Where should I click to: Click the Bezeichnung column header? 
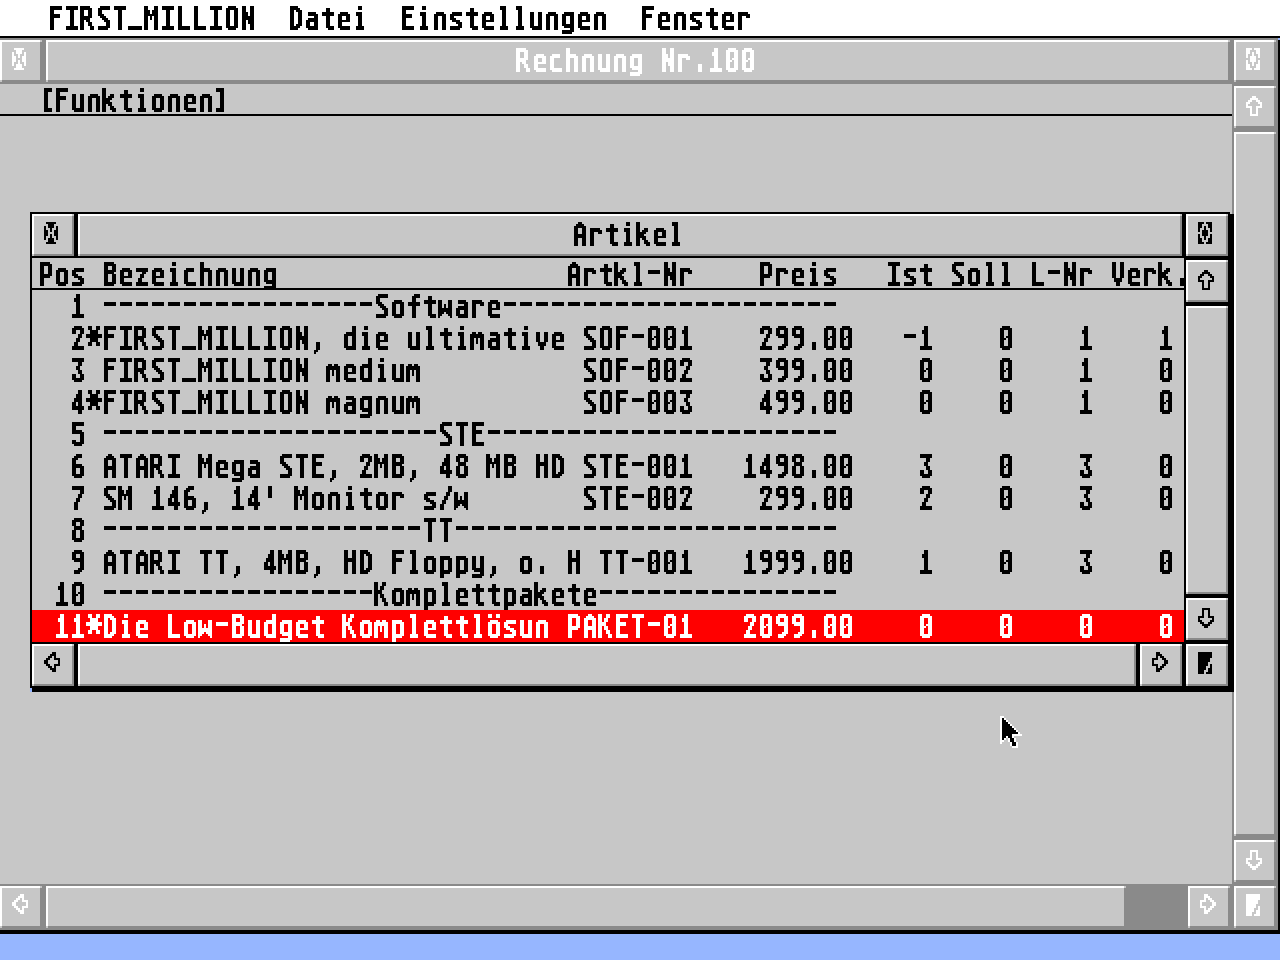pyautogui.click(x=190, y=275)
